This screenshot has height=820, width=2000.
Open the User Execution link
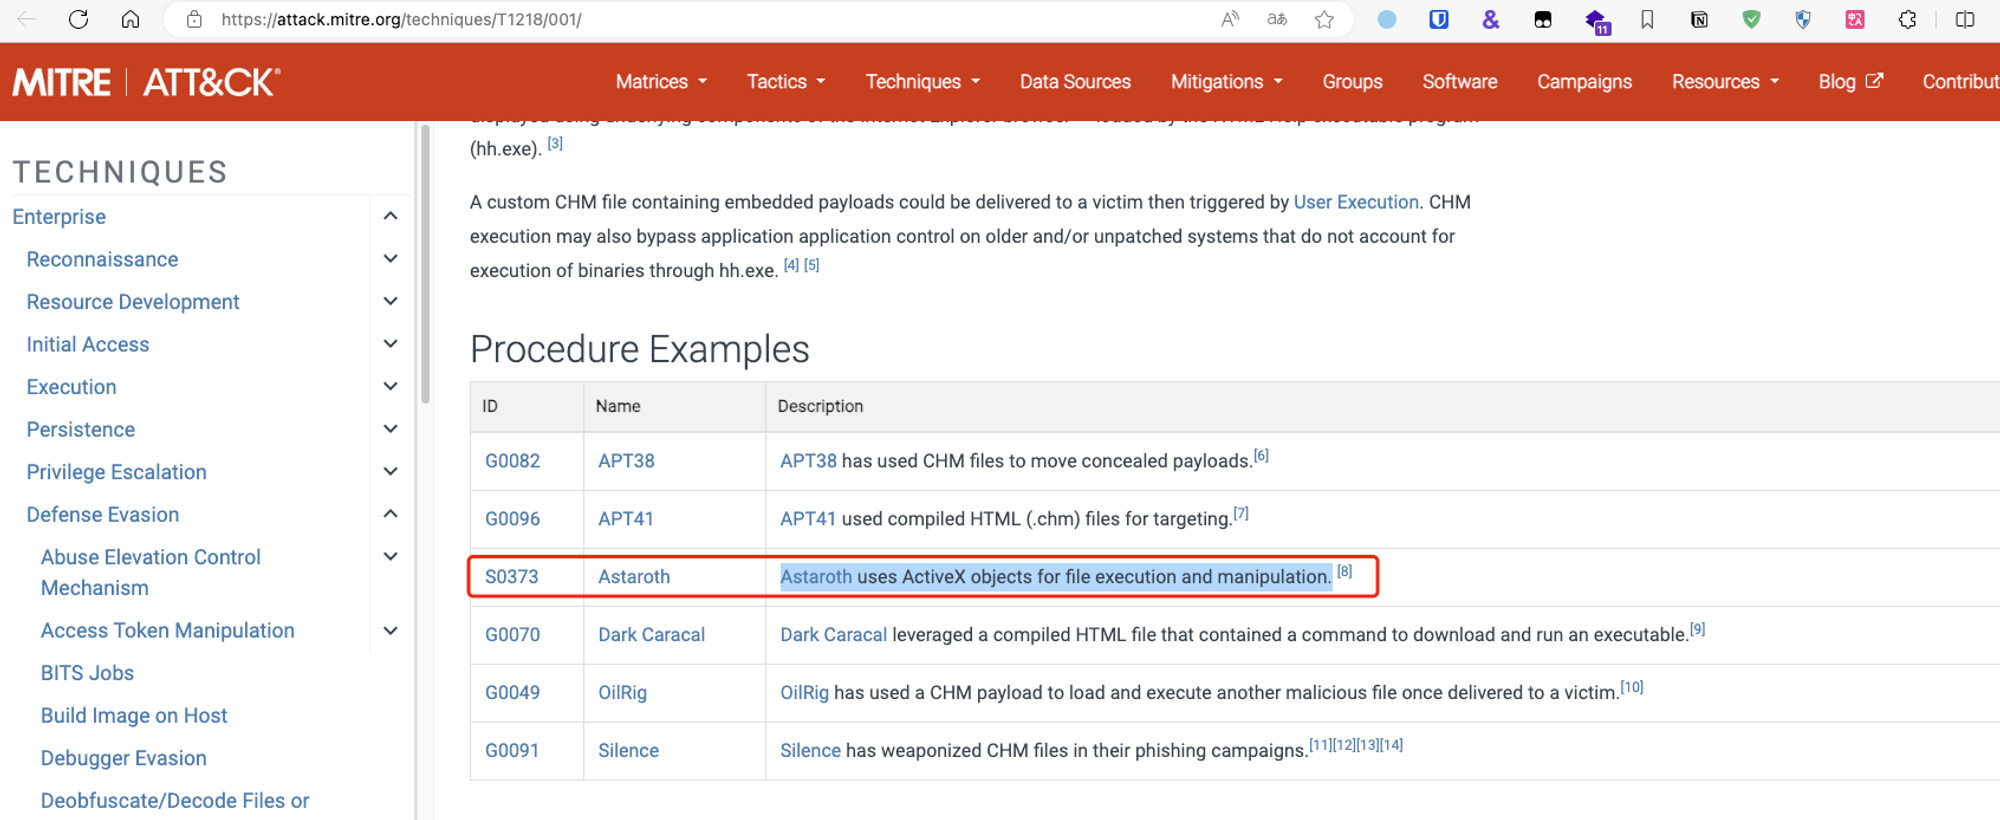click(1356, 202)
